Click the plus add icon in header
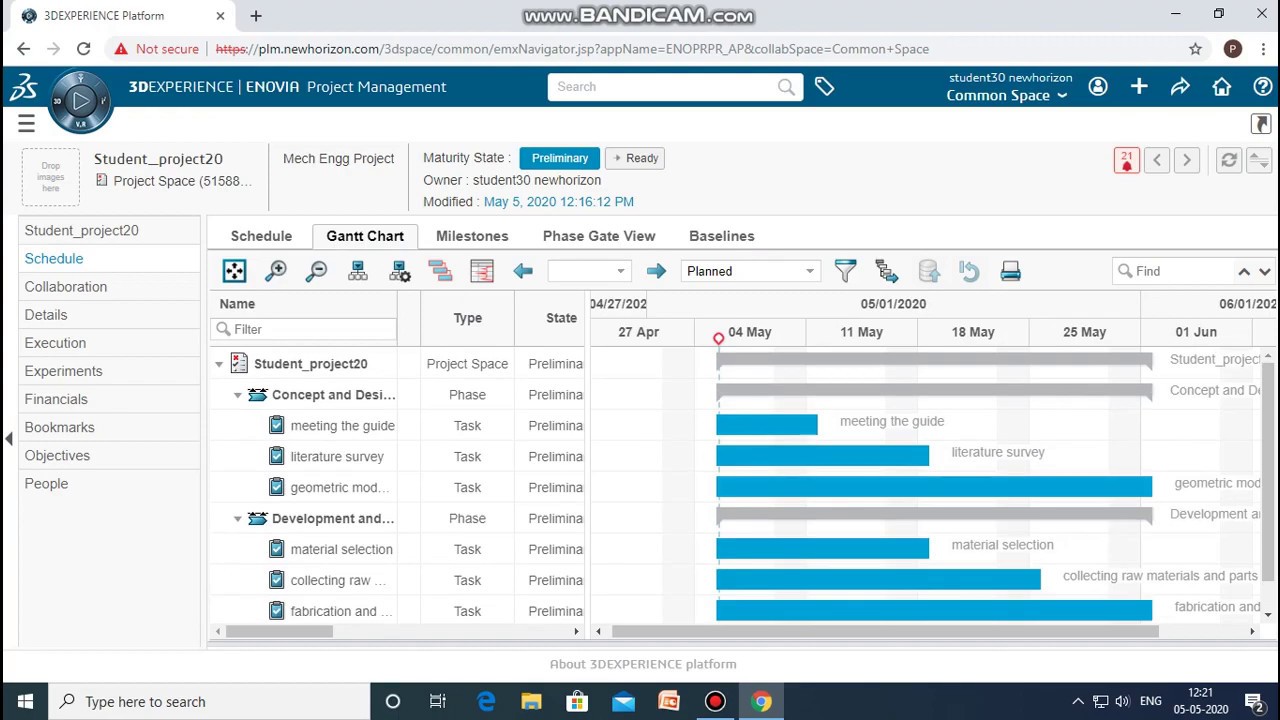1280x720 pixels. pos(1139,87)
